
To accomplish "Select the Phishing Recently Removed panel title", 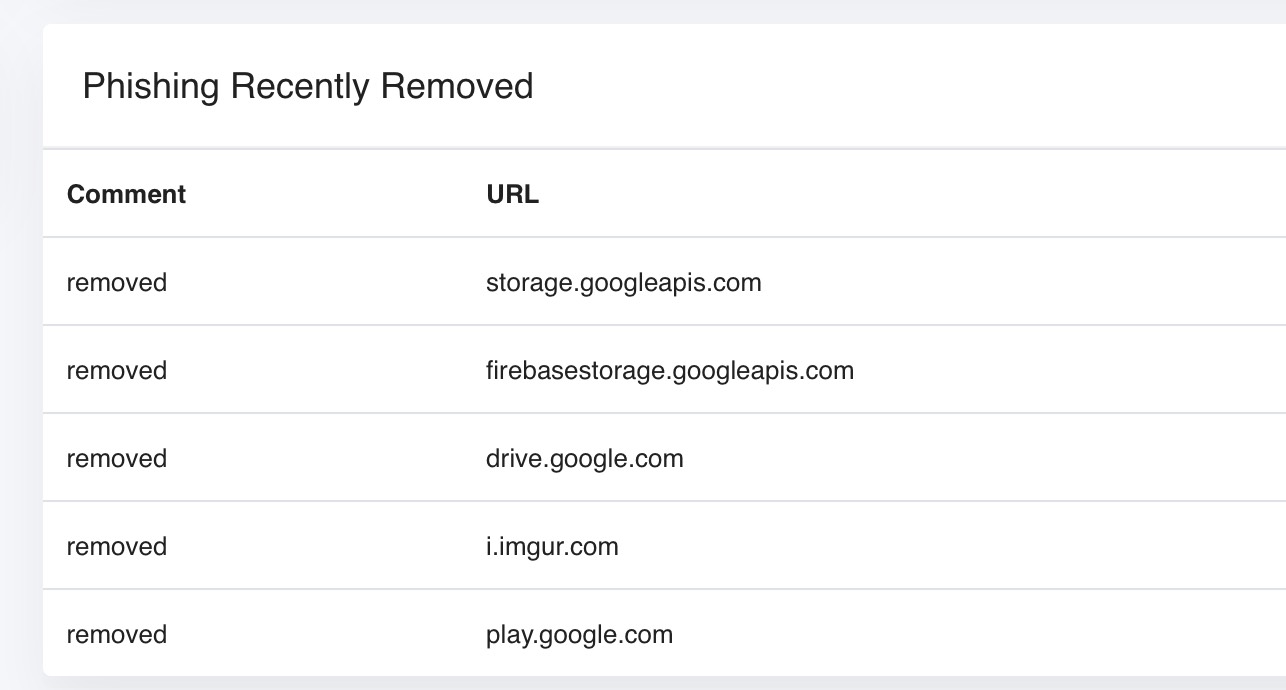I will tap(308, 86).
